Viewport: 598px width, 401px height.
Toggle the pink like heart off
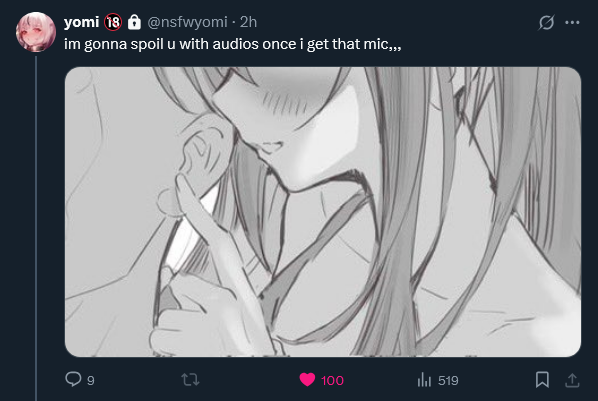pyautogui.click(x=307, y=380)
